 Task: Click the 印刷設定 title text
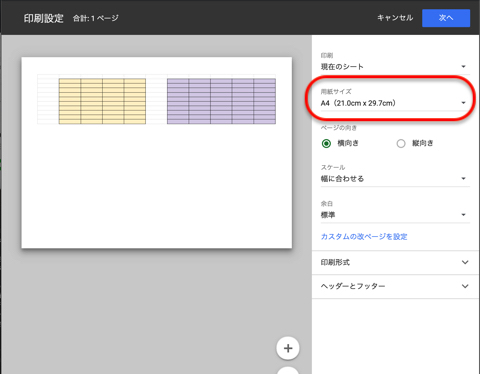click(43, 18)
